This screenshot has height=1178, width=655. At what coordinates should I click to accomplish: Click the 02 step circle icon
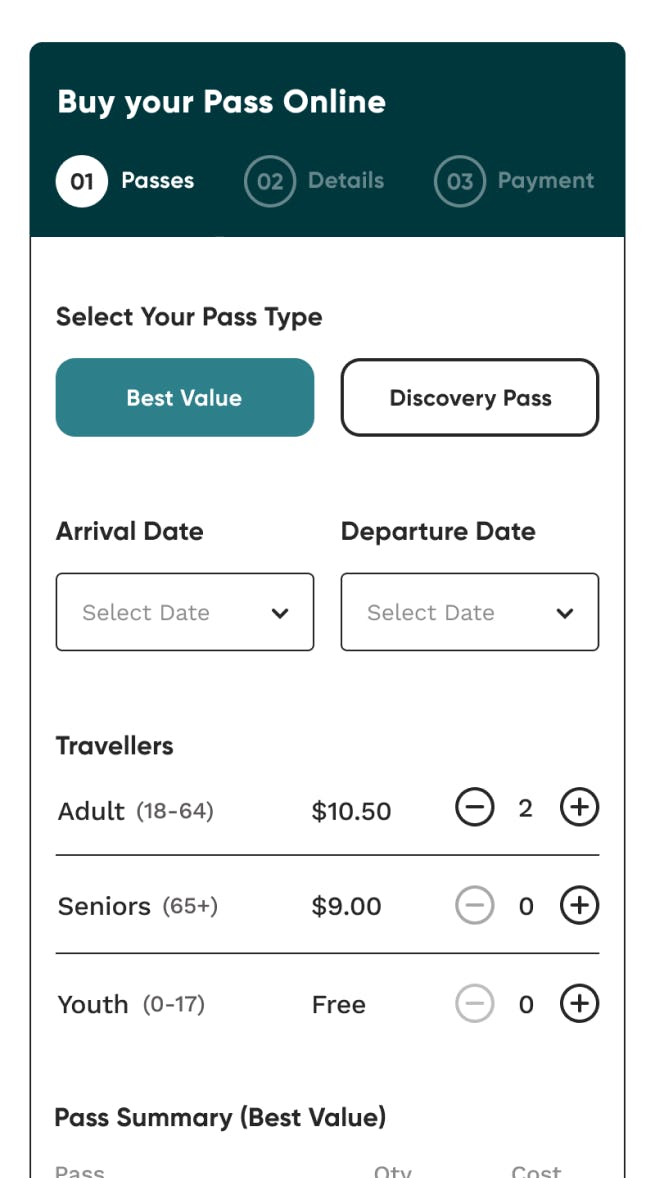coord(270,181)
